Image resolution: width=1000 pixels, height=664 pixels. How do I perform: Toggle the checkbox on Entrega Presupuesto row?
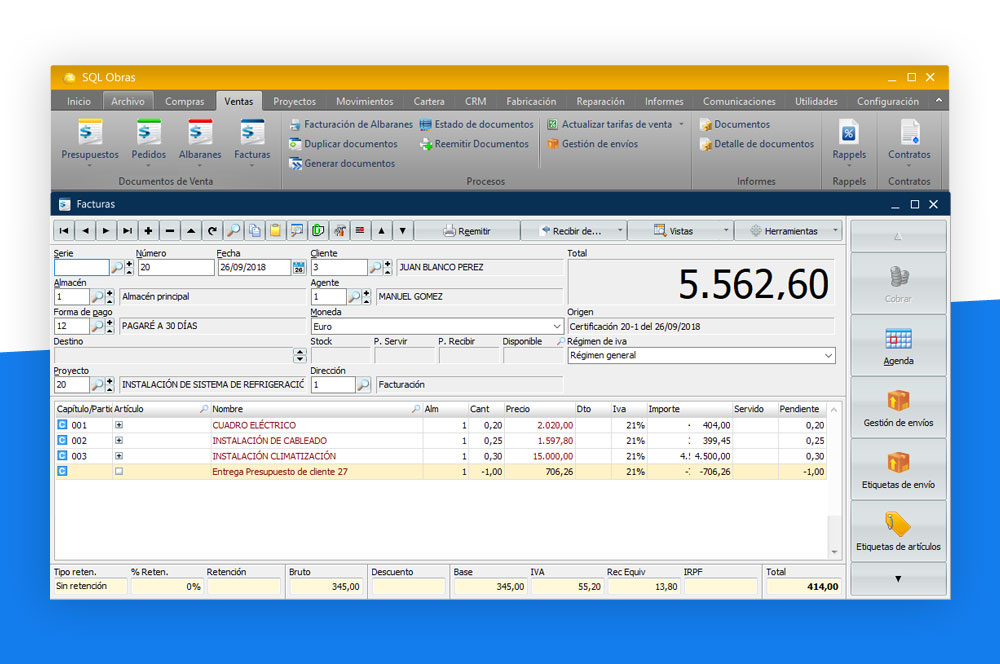click(x=119, y=472)
